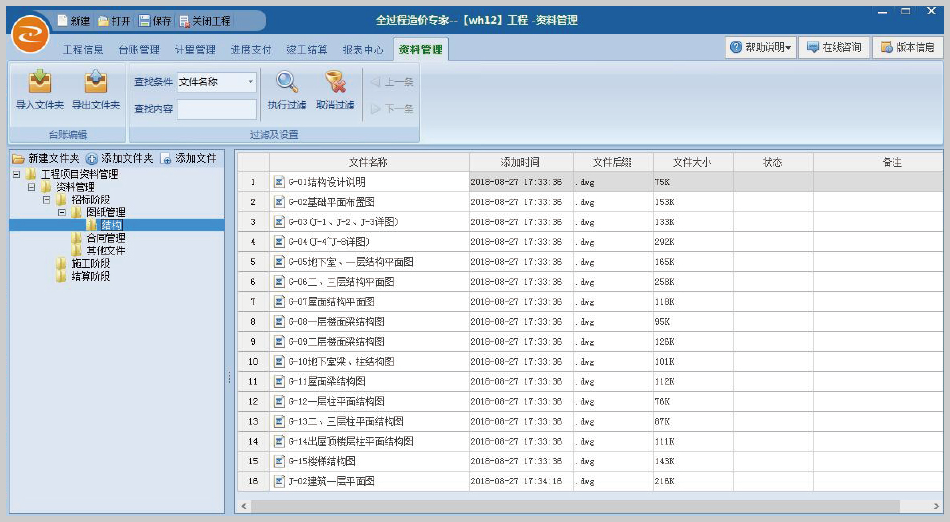Click 新建 in the quick access bar
This screenshot has height=522, width=950.
coord(73,20)
